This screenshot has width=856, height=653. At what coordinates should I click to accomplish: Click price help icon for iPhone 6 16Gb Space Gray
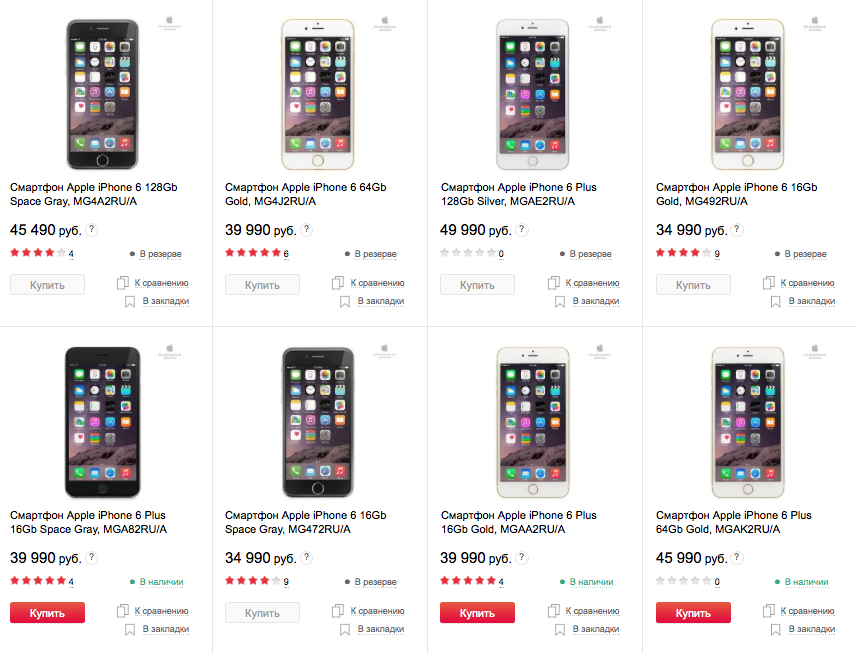tap(307, 558)
